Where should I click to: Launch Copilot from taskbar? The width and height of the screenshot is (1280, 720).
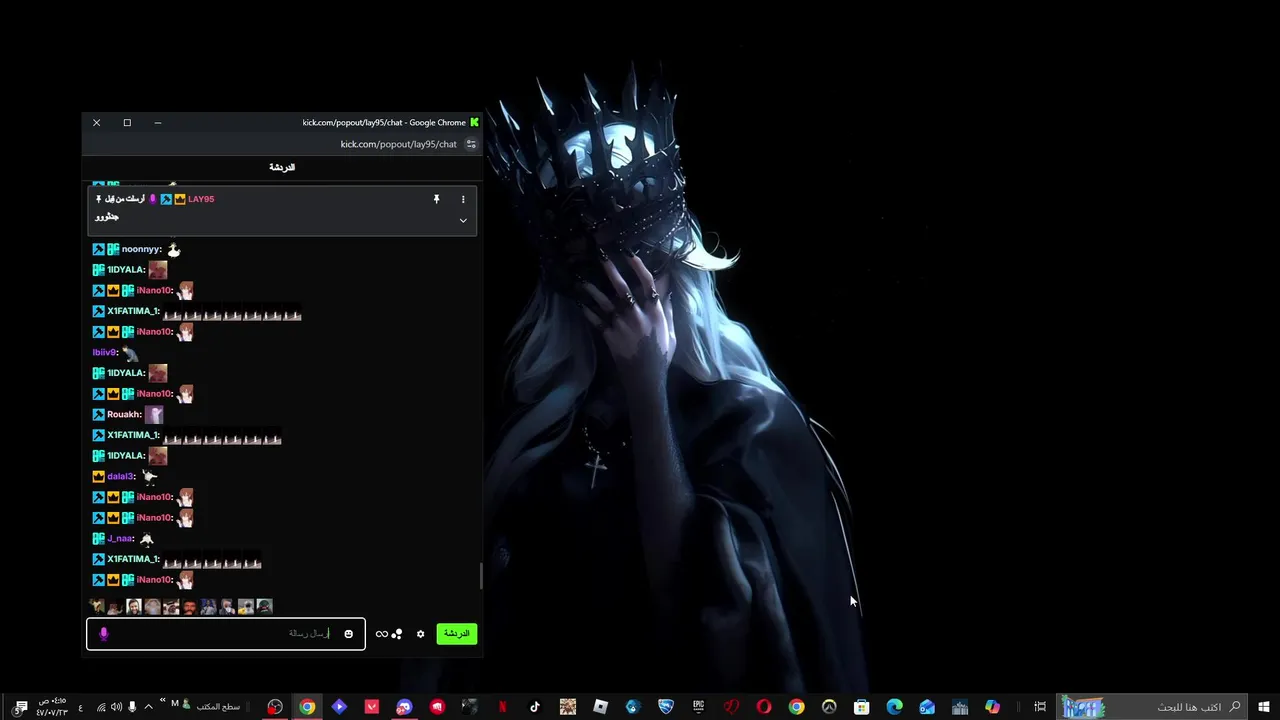(x=992, y=706)
